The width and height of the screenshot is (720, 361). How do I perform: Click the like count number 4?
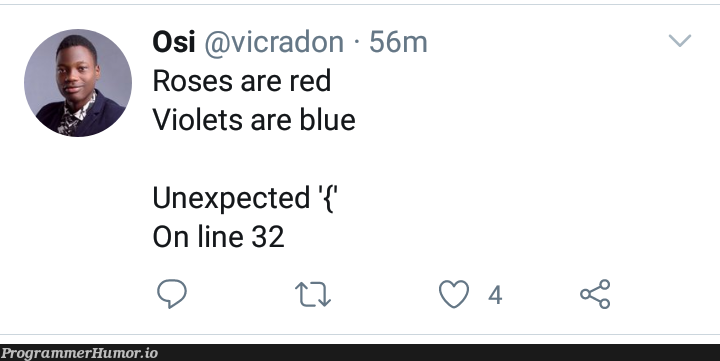495,295
